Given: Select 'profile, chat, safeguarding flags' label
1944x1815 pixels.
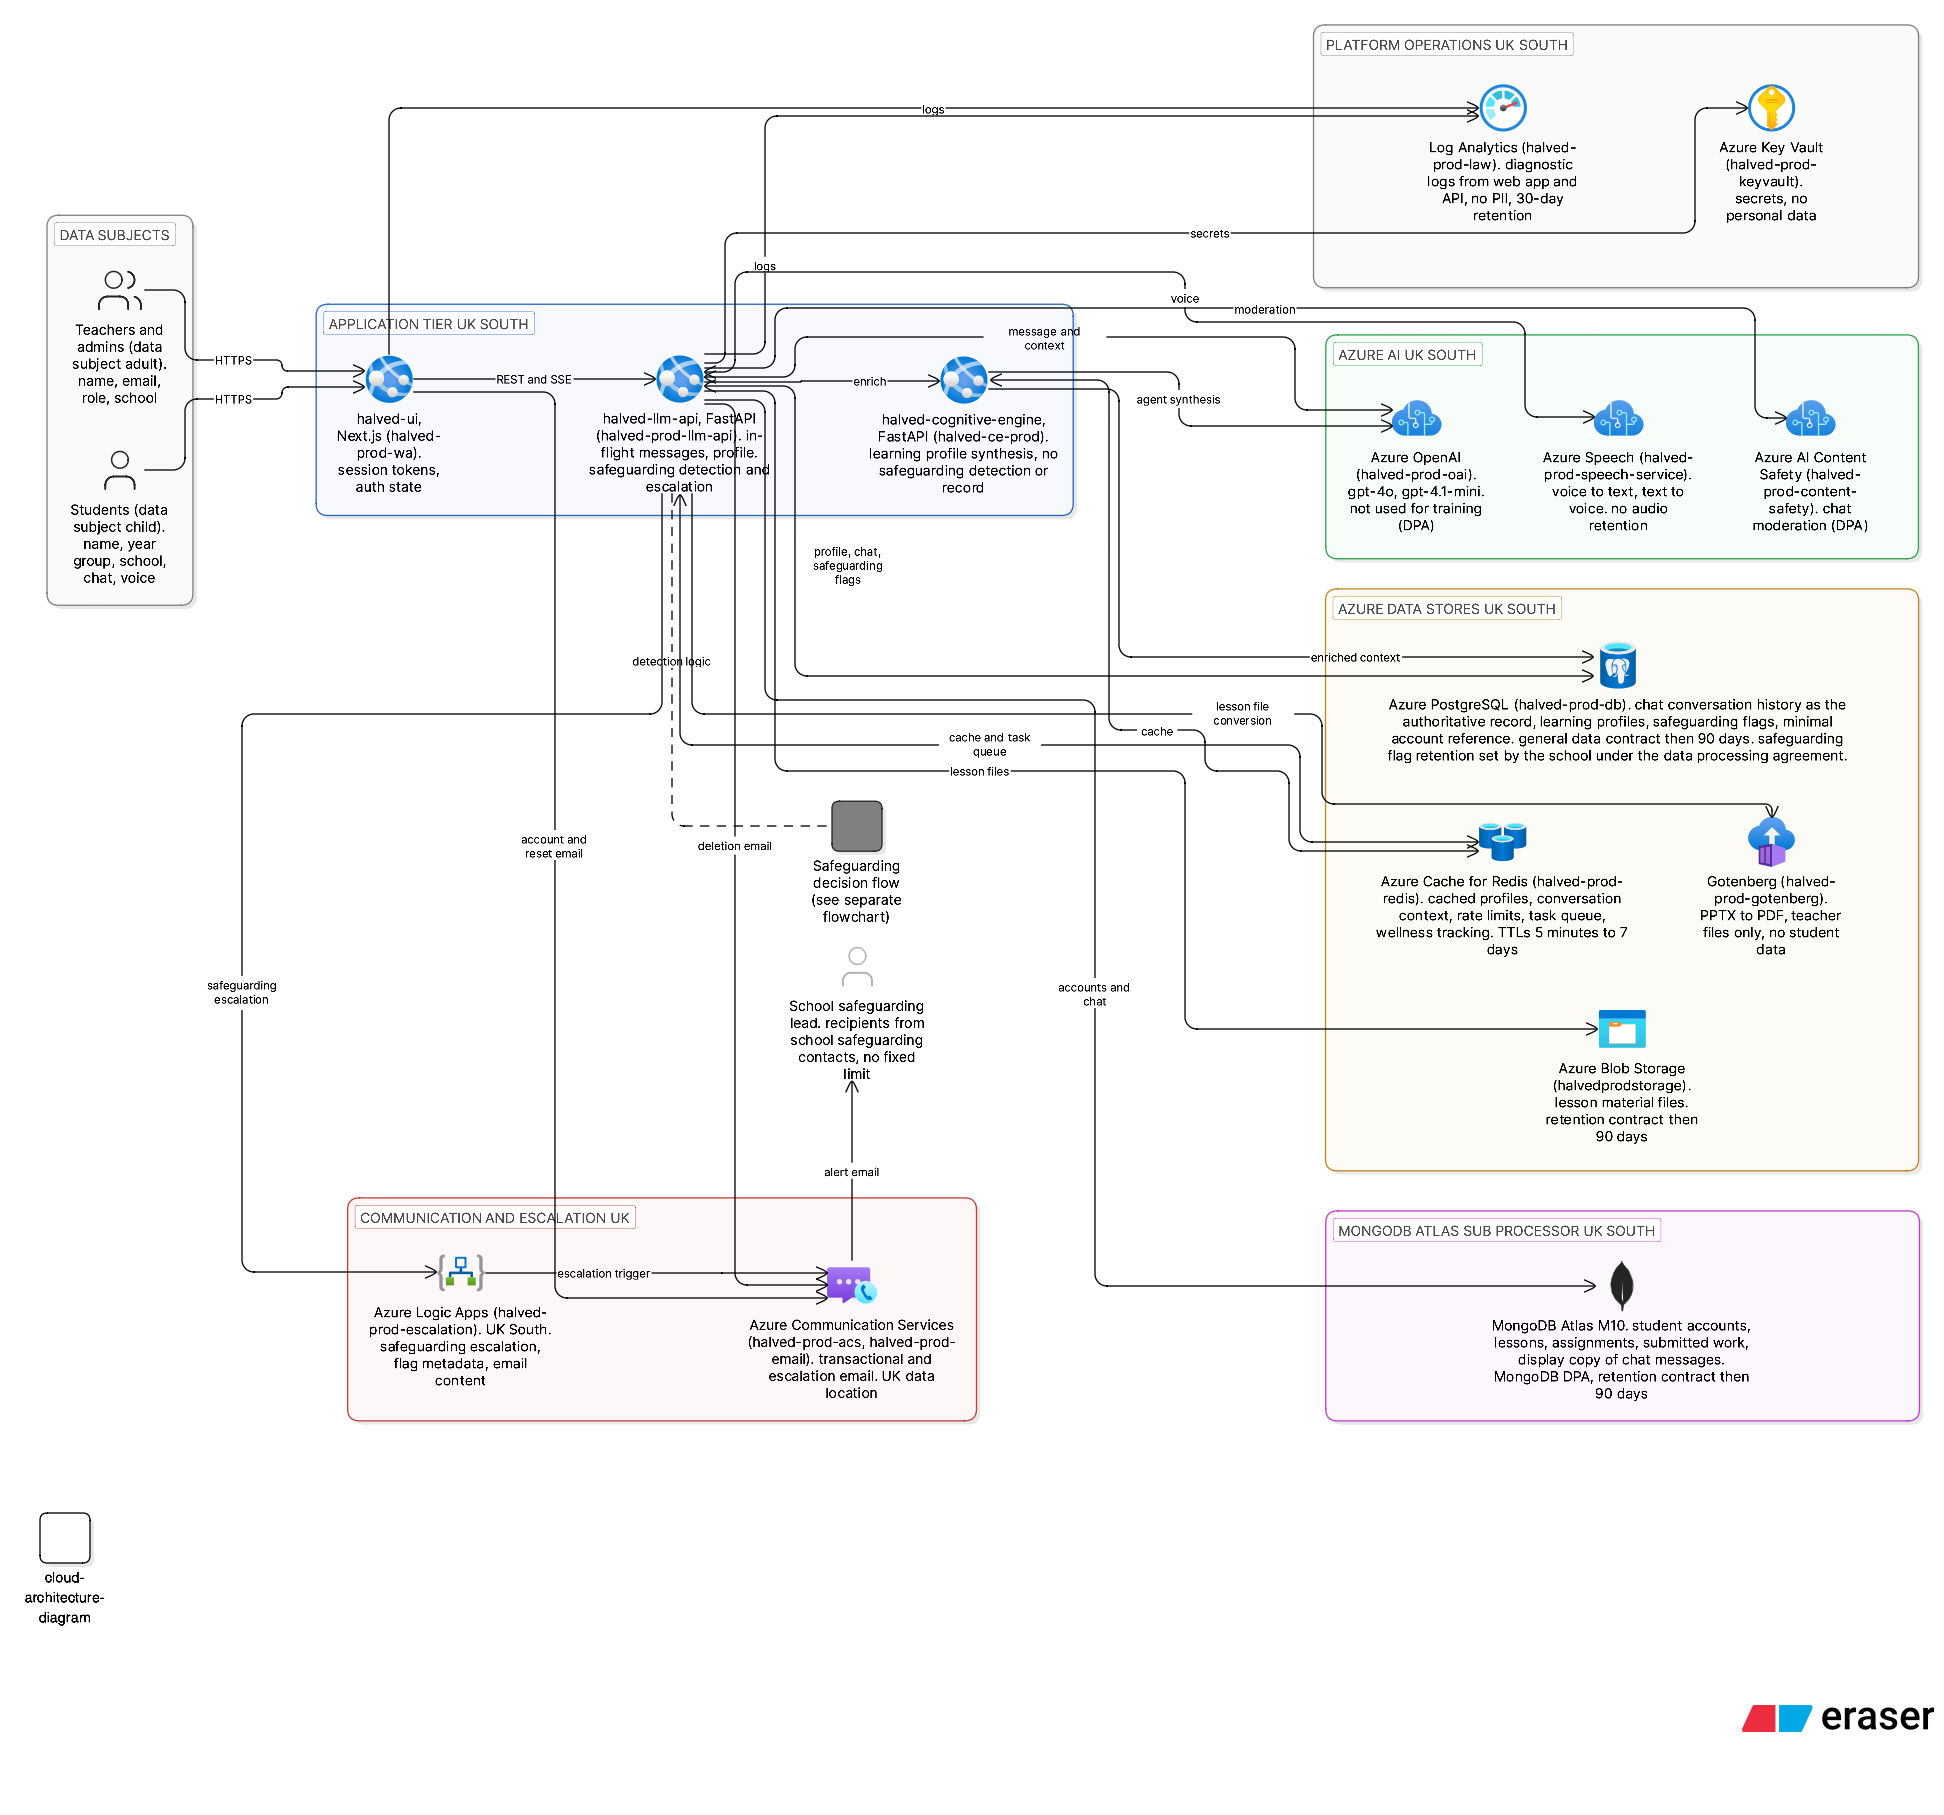Looking at the screenshot, I should coord(847,566).
